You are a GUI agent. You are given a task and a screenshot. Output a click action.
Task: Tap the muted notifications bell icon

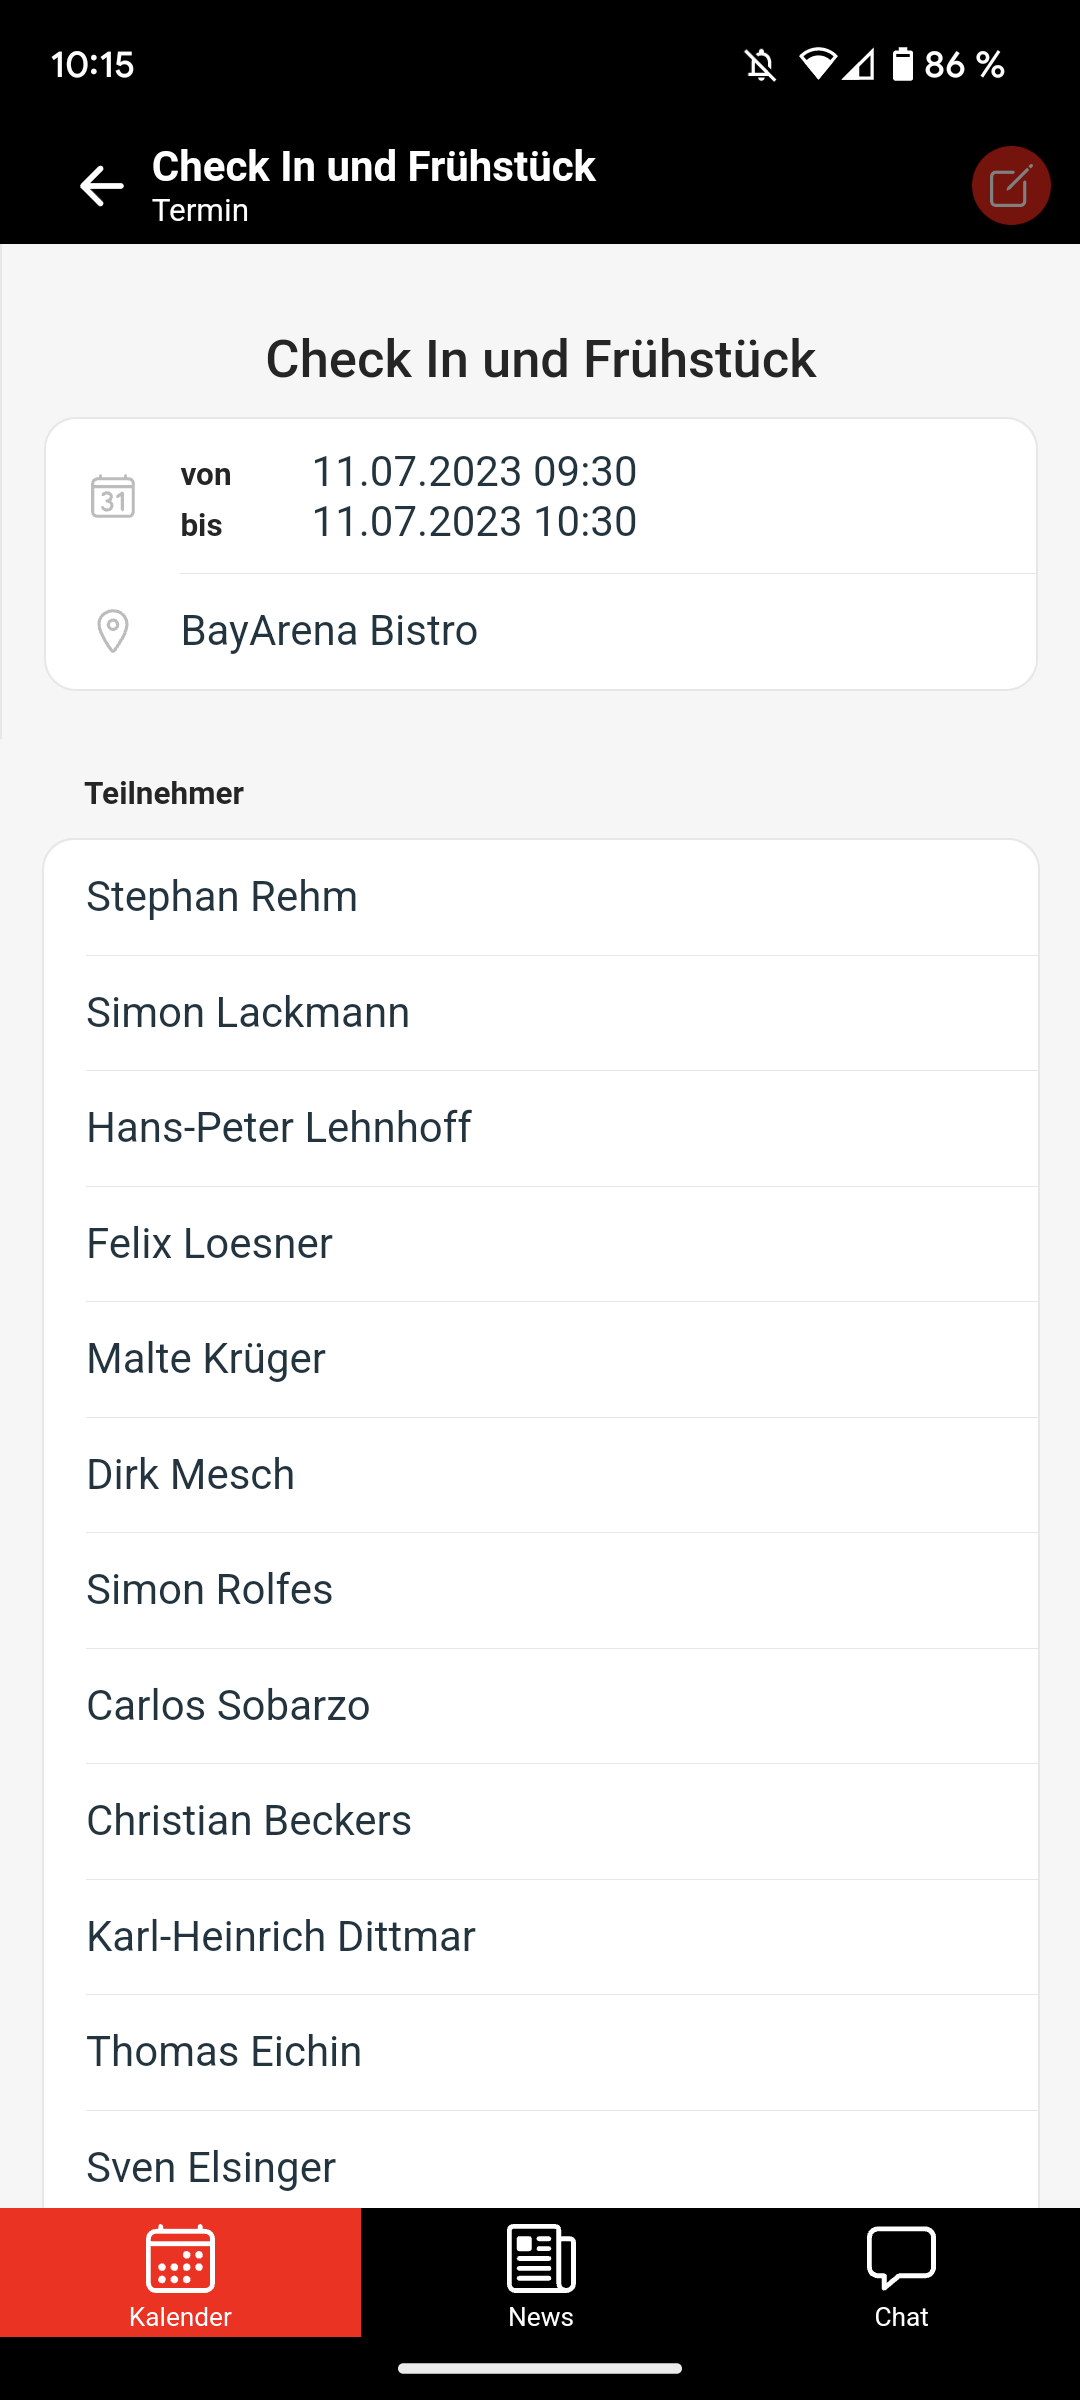click(x=760, y=66)
